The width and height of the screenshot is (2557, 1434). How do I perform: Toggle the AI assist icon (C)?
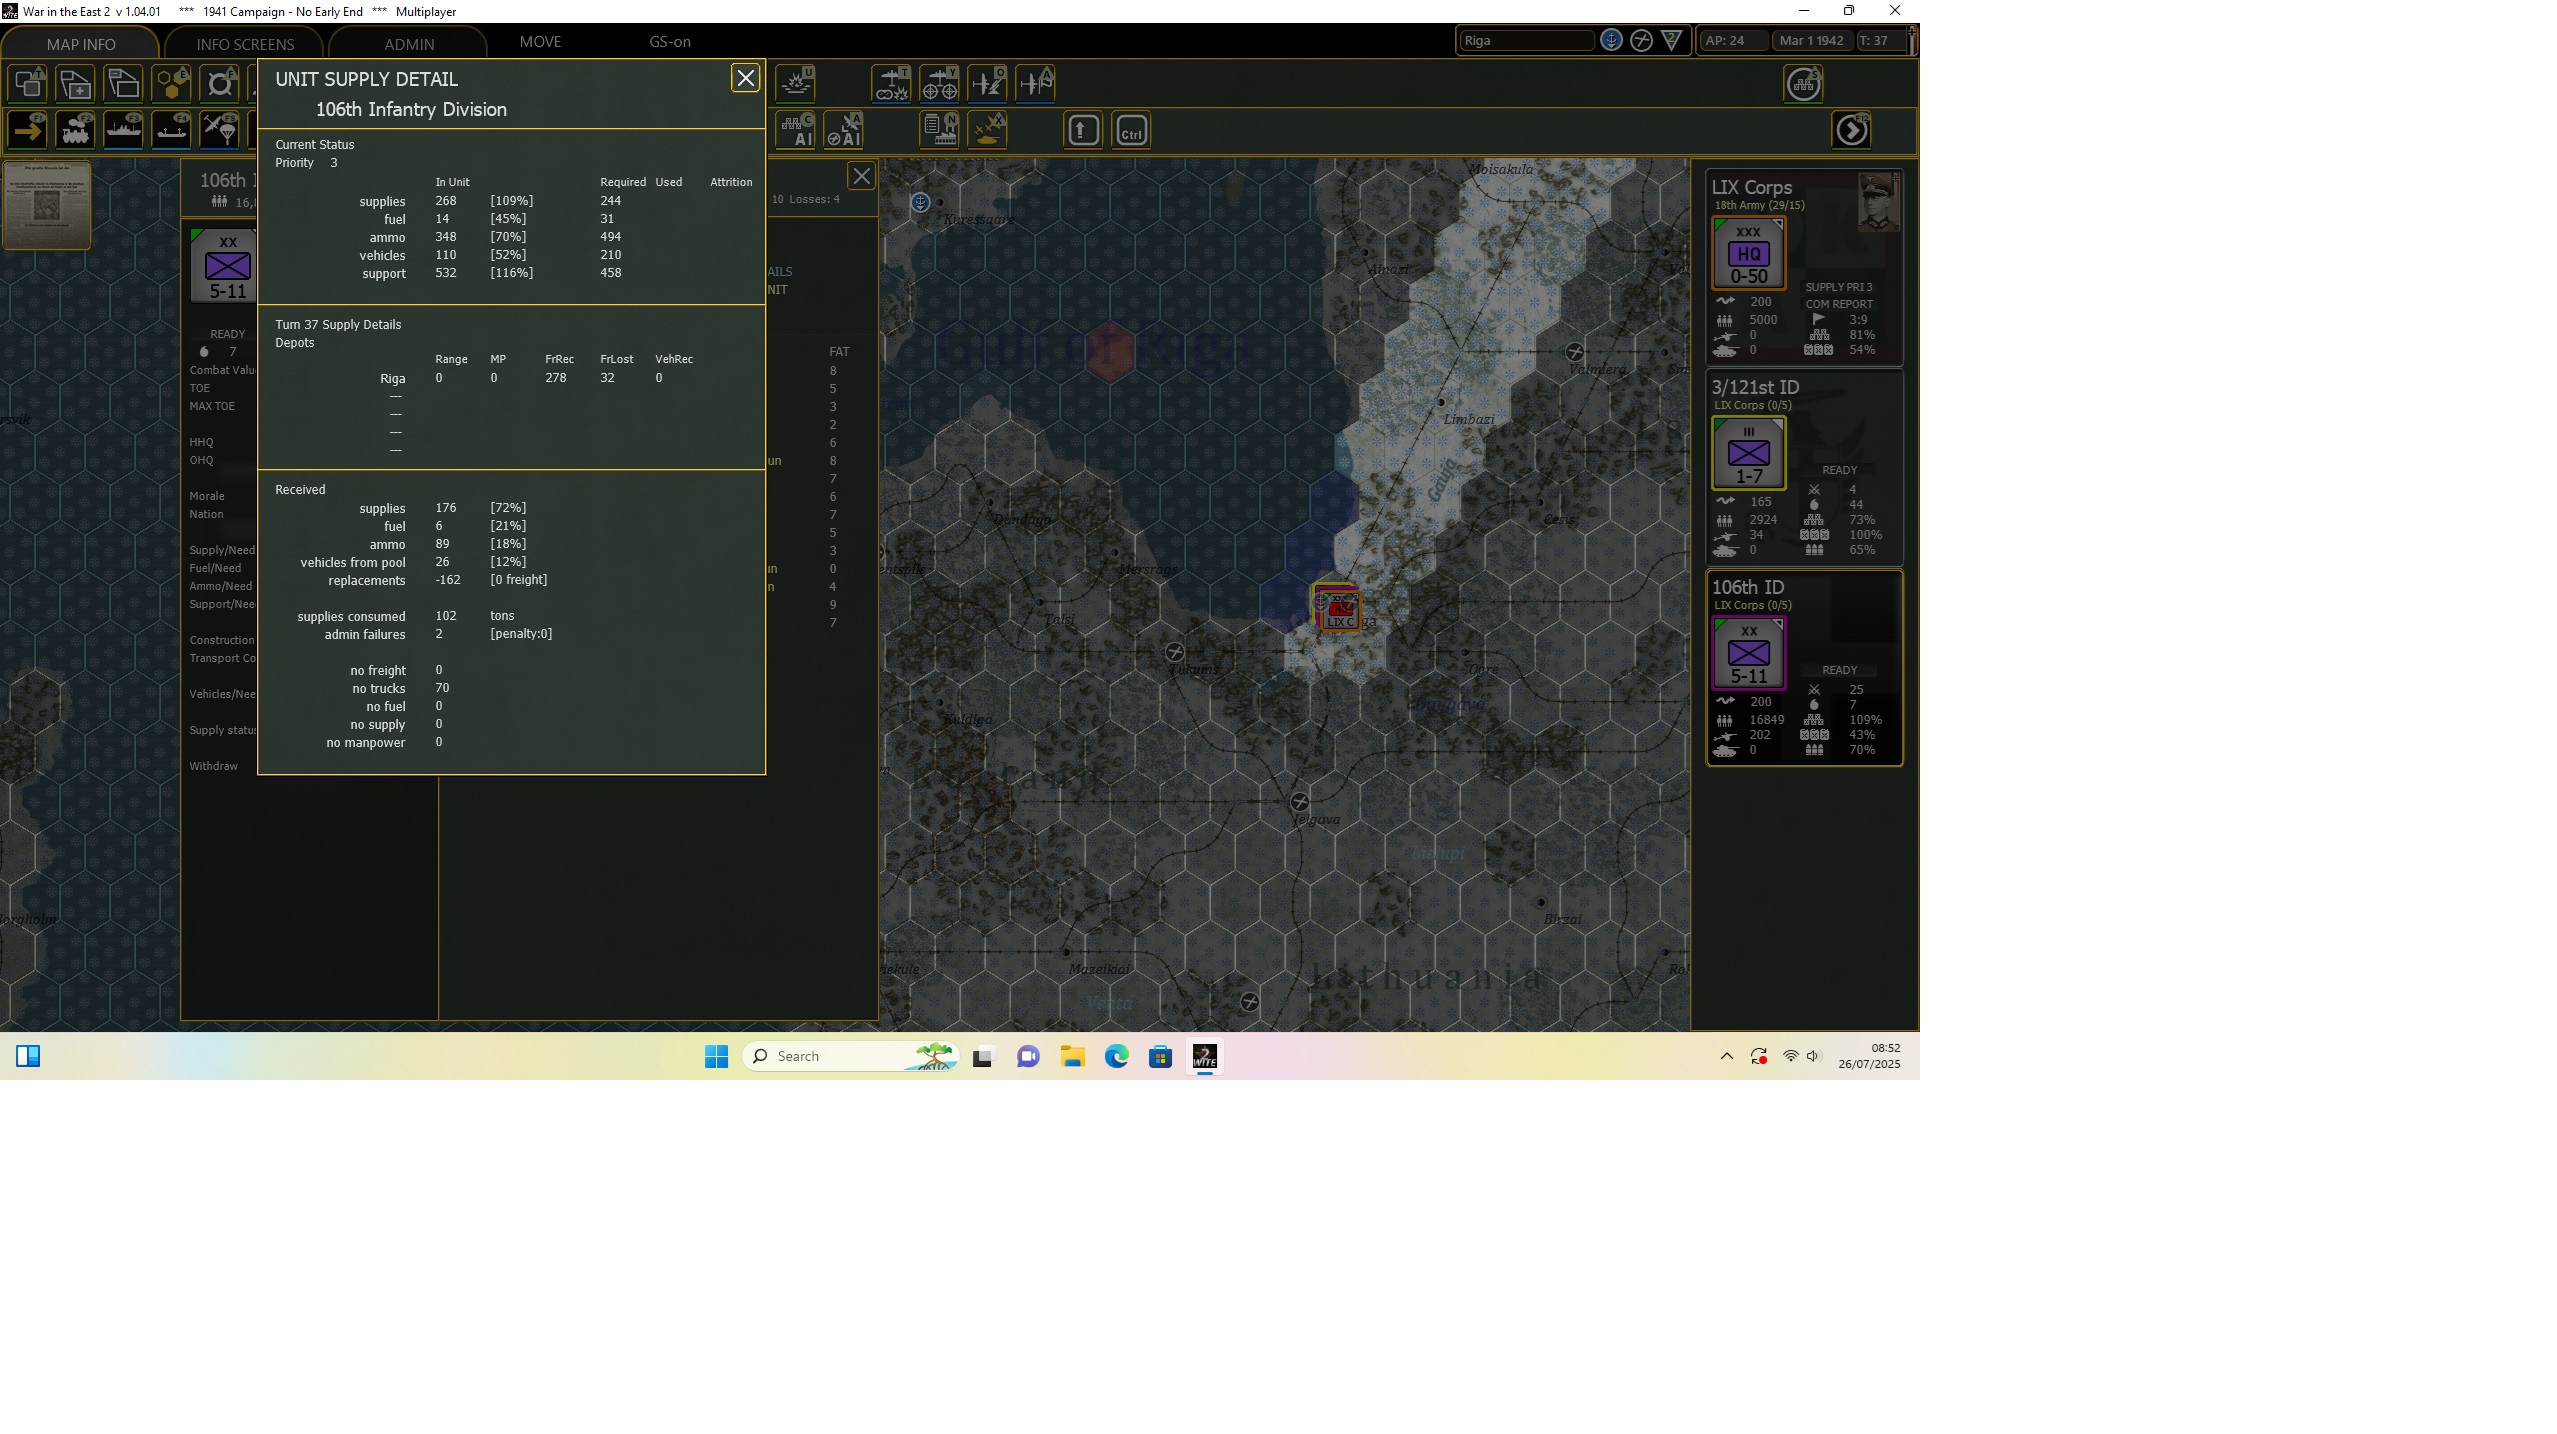796,130
